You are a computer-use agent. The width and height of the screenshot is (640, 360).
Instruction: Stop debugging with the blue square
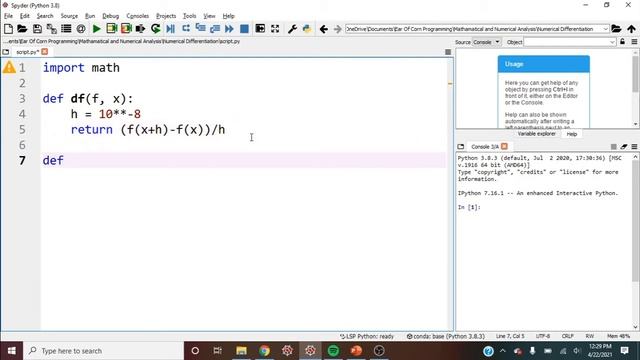tap(244, 29)
